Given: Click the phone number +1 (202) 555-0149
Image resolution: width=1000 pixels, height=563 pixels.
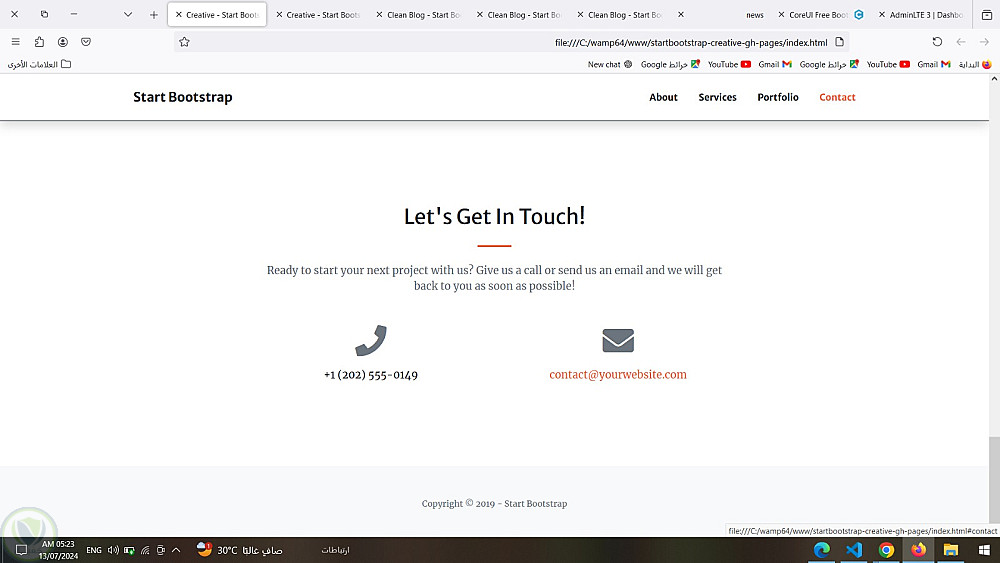Looking at the screenshot, I should (x=371, y=375).
